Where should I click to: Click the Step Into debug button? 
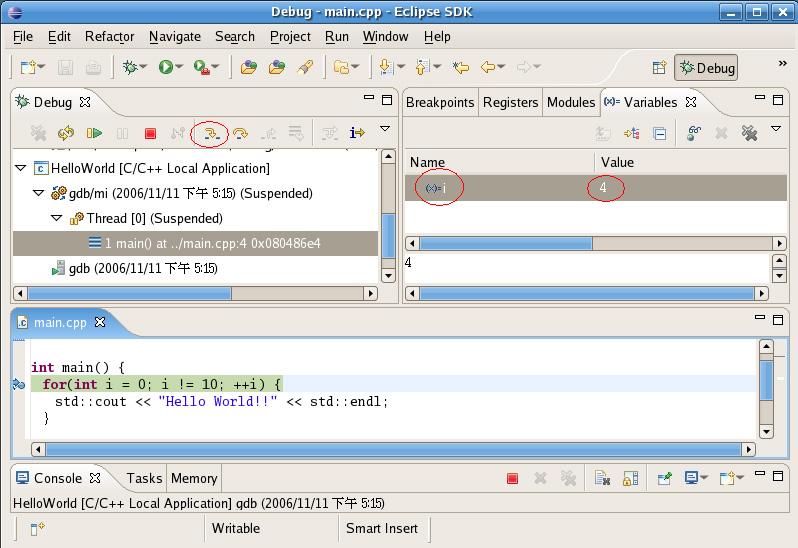(x=211, y=133)
